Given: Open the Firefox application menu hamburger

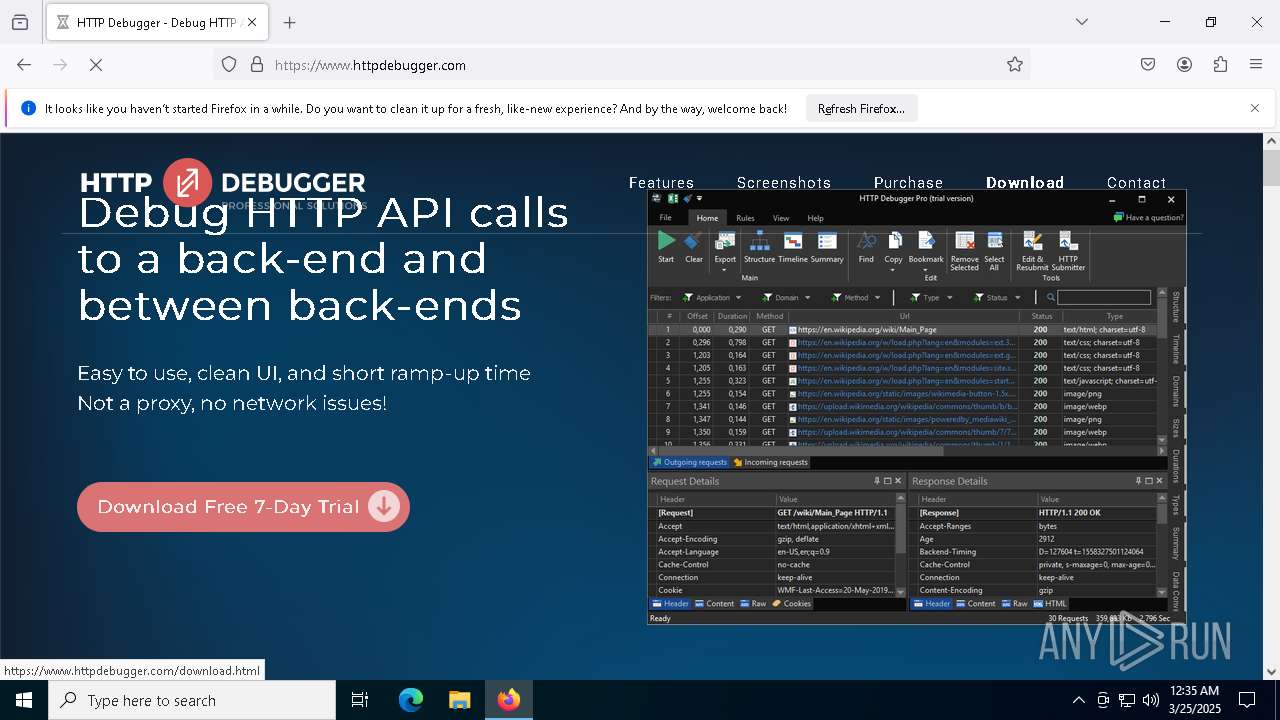Looking at the screenshot, I should point(1256,65).
